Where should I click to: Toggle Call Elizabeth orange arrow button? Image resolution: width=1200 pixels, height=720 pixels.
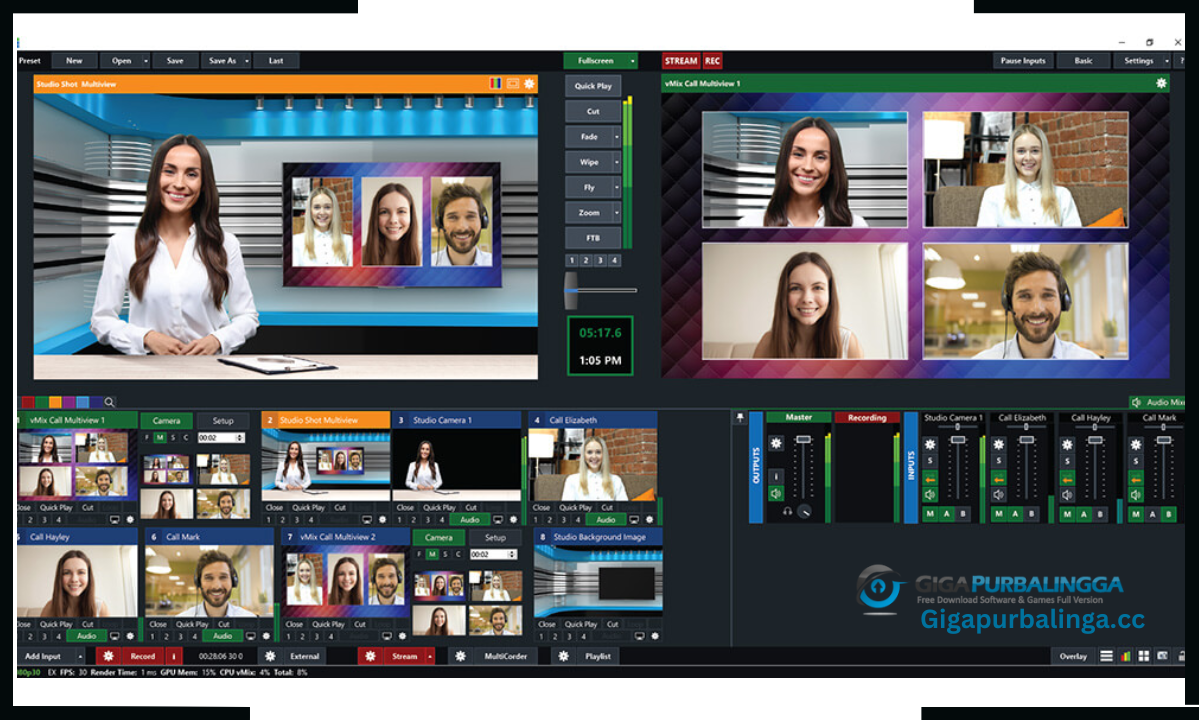point(998,478)
